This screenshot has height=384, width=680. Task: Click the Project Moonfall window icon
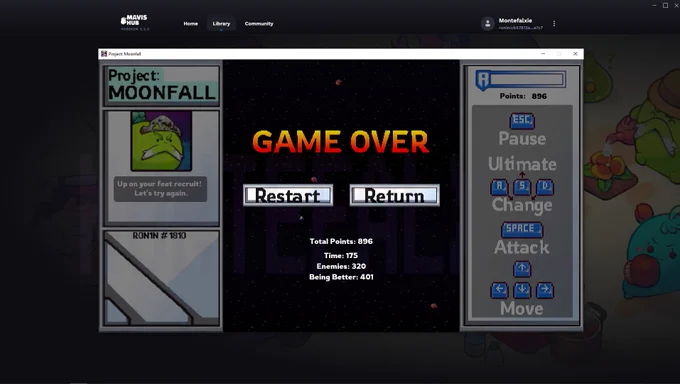click(x=104, y=54)
